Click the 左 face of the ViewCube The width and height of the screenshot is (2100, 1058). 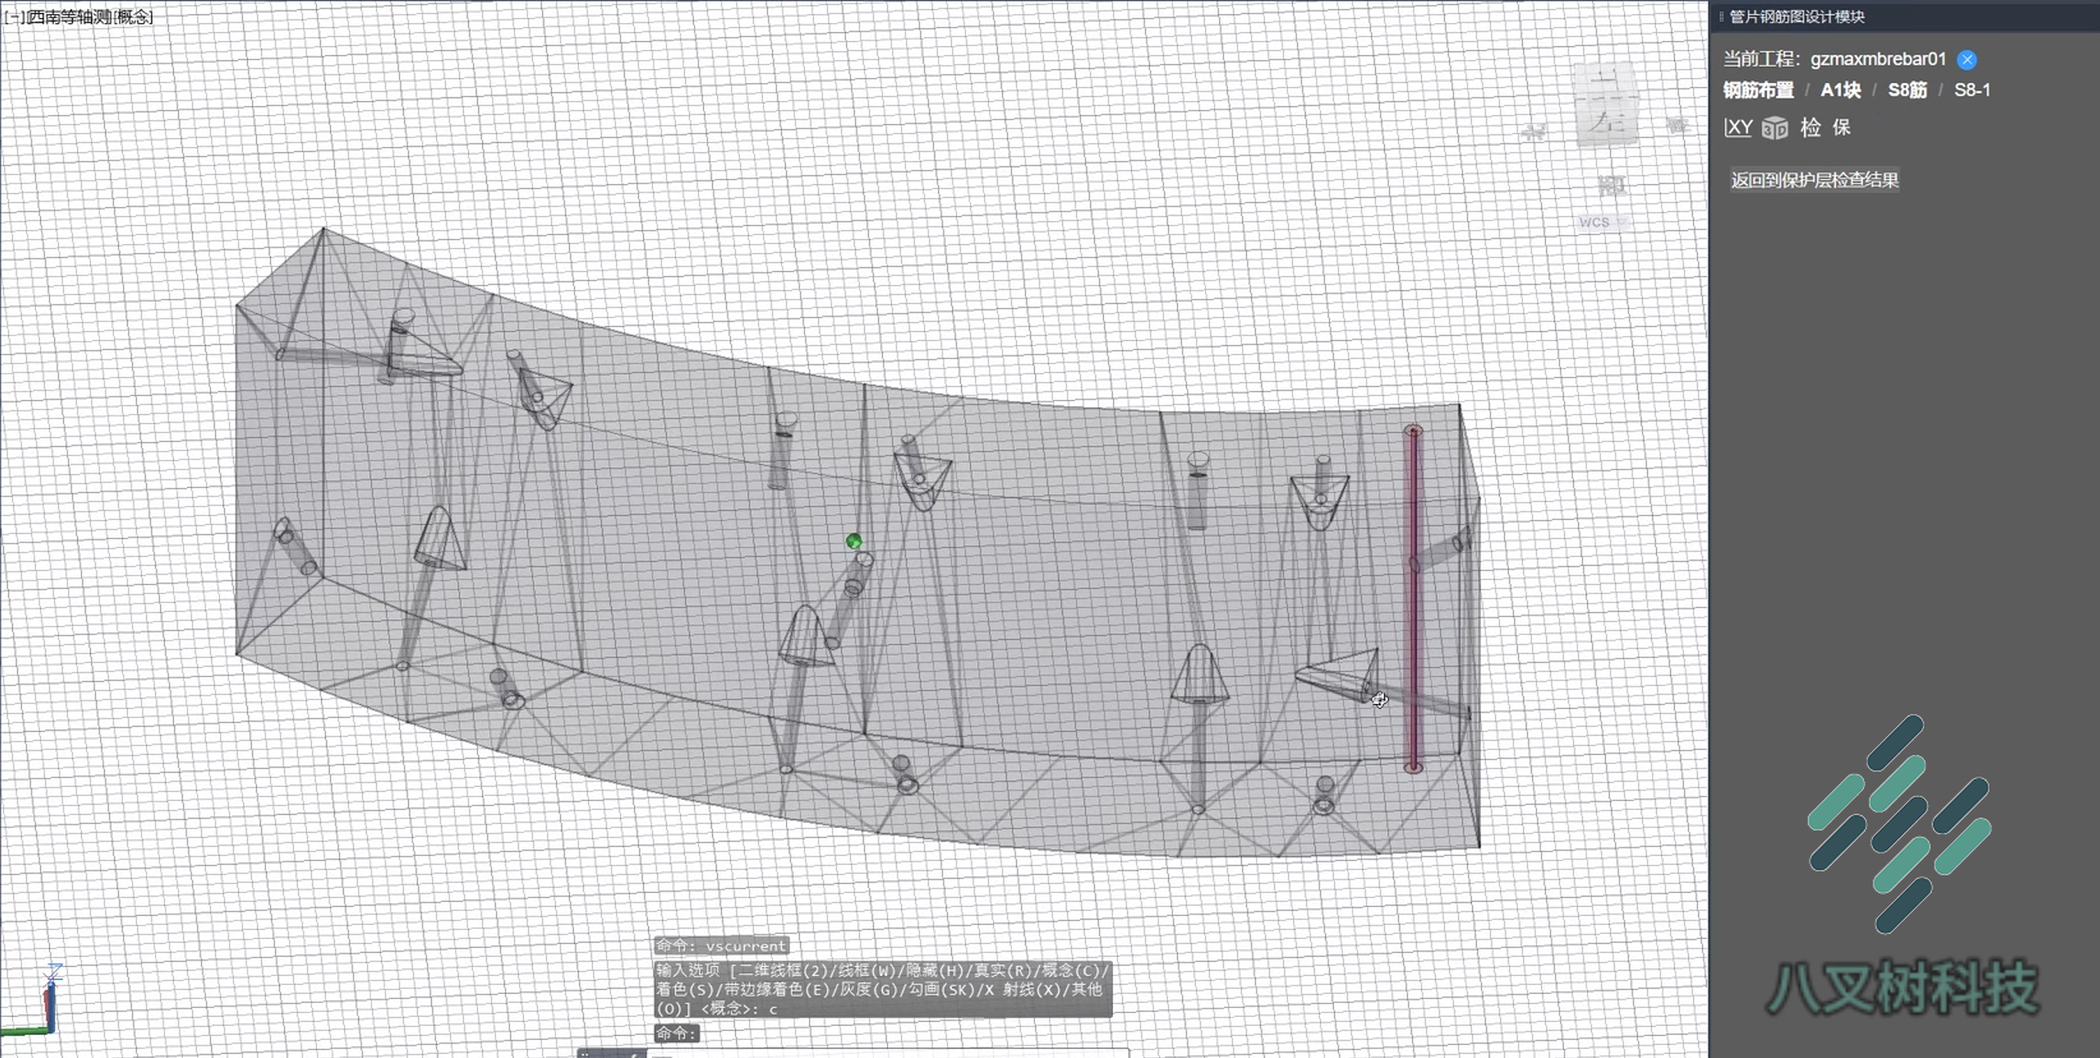[x=1609, y=122]
